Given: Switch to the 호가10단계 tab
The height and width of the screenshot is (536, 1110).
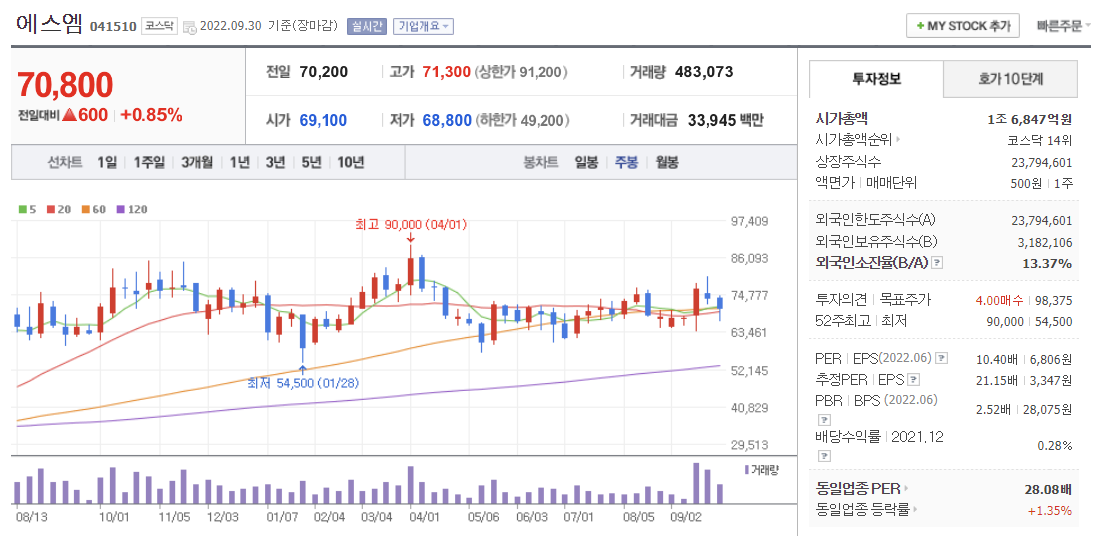Looking at the screenshot, I should point(1010,79).
